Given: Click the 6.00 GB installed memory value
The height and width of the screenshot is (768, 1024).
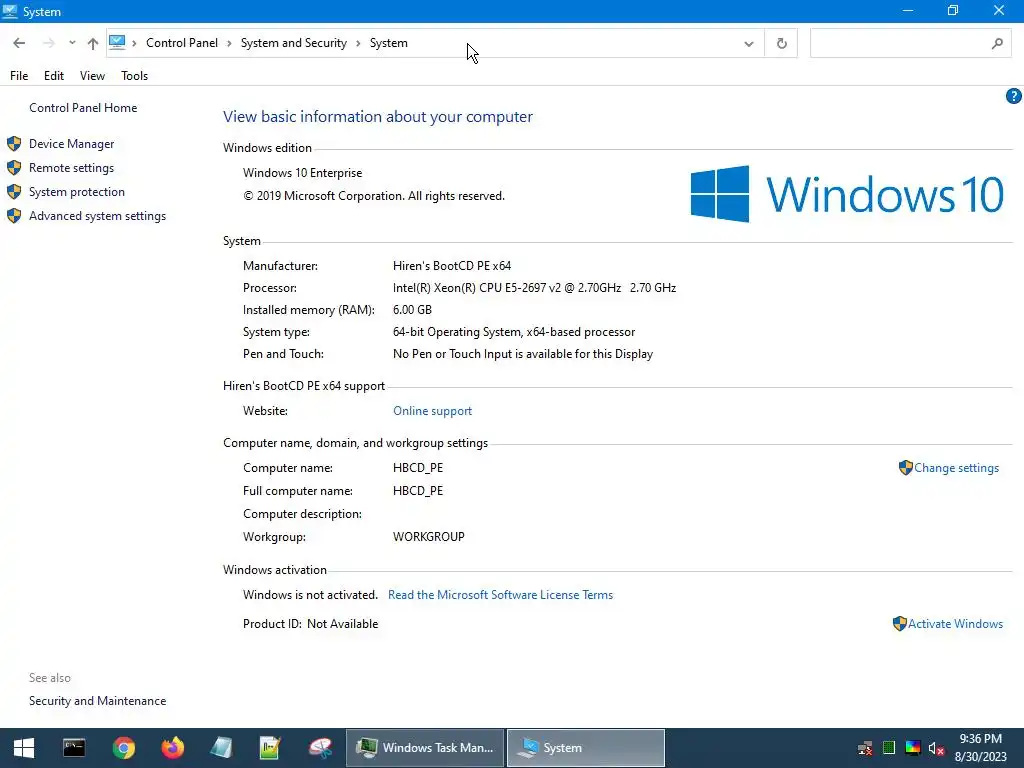Looking at the screenshot, I should click(412, 310).
